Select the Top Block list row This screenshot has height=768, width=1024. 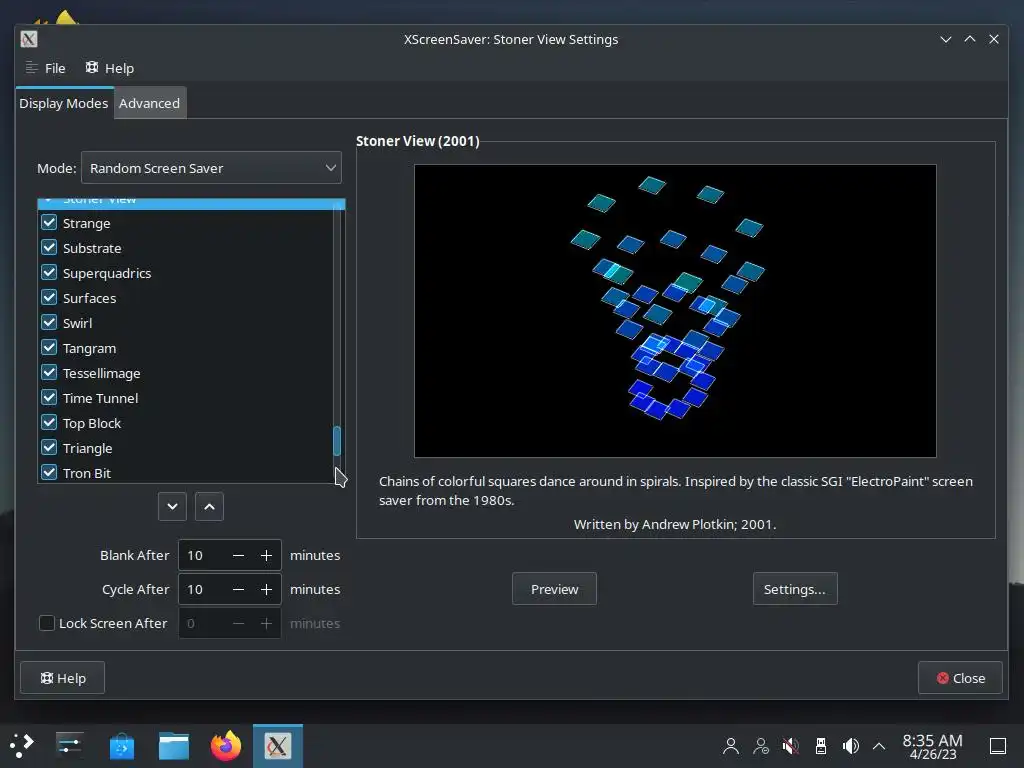click(x=185, y=423)
